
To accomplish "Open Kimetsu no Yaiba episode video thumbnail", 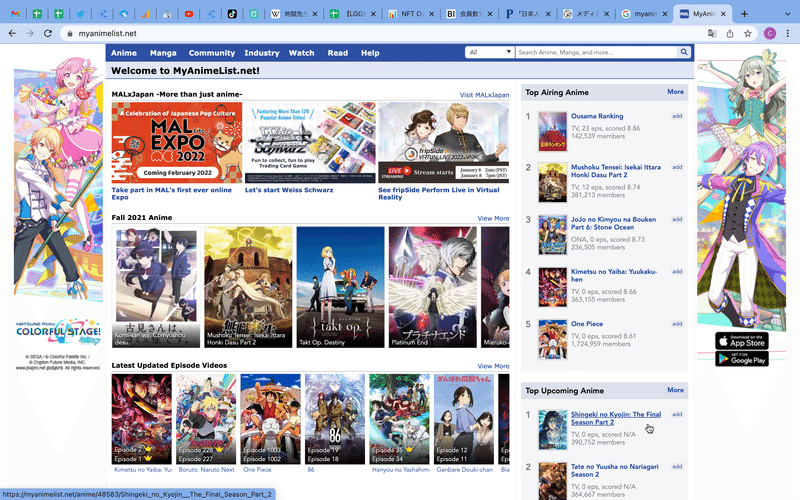I will pyautogui.click(x=142, y=419).
